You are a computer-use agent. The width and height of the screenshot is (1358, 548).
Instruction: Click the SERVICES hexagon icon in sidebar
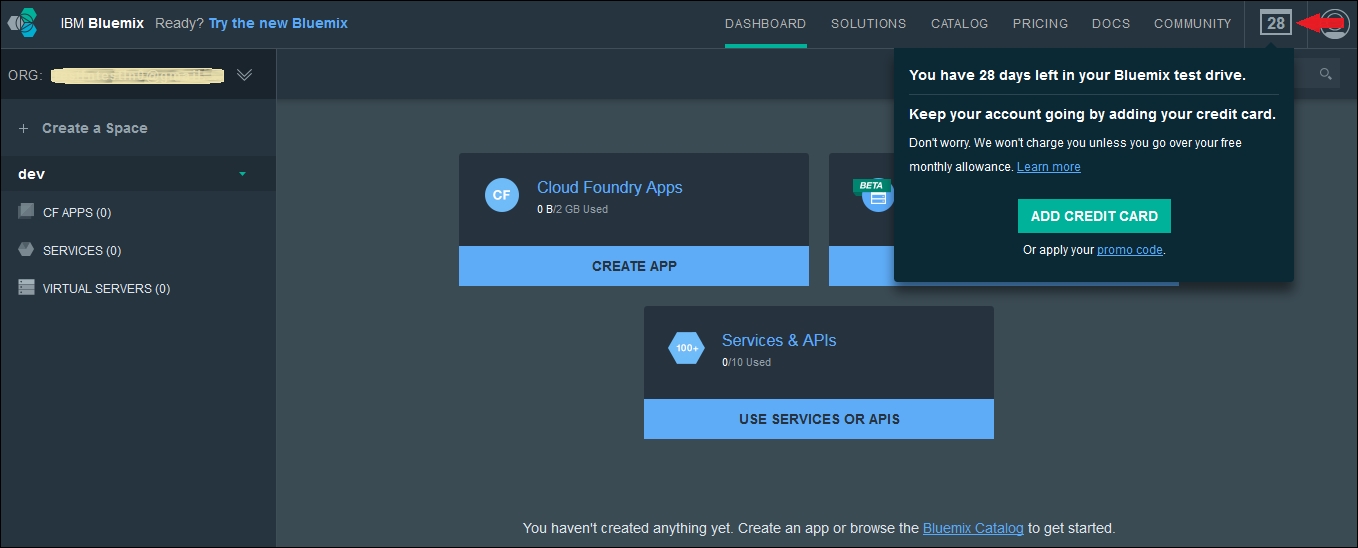(26, 250)
